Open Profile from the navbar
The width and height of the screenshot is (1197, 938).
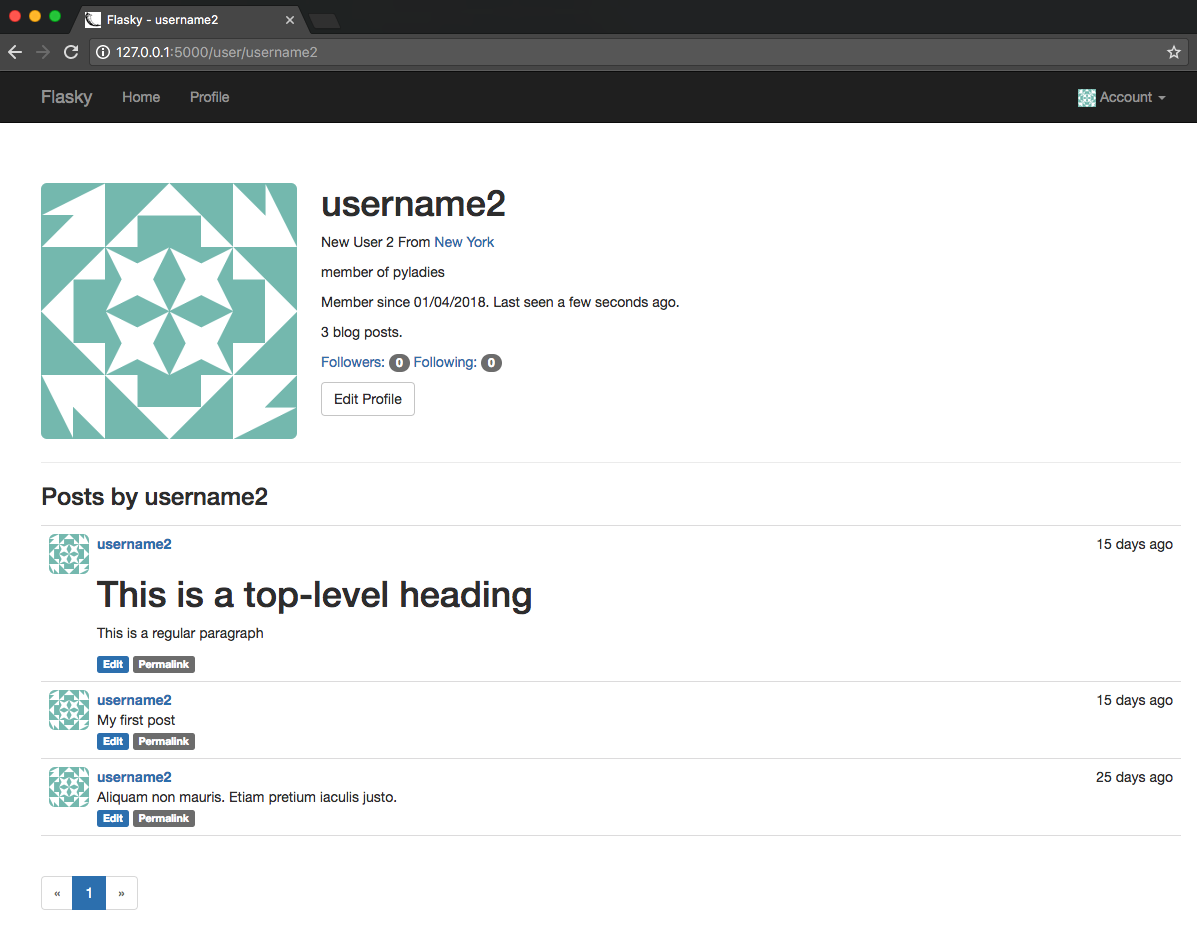(x=209, y=97)
